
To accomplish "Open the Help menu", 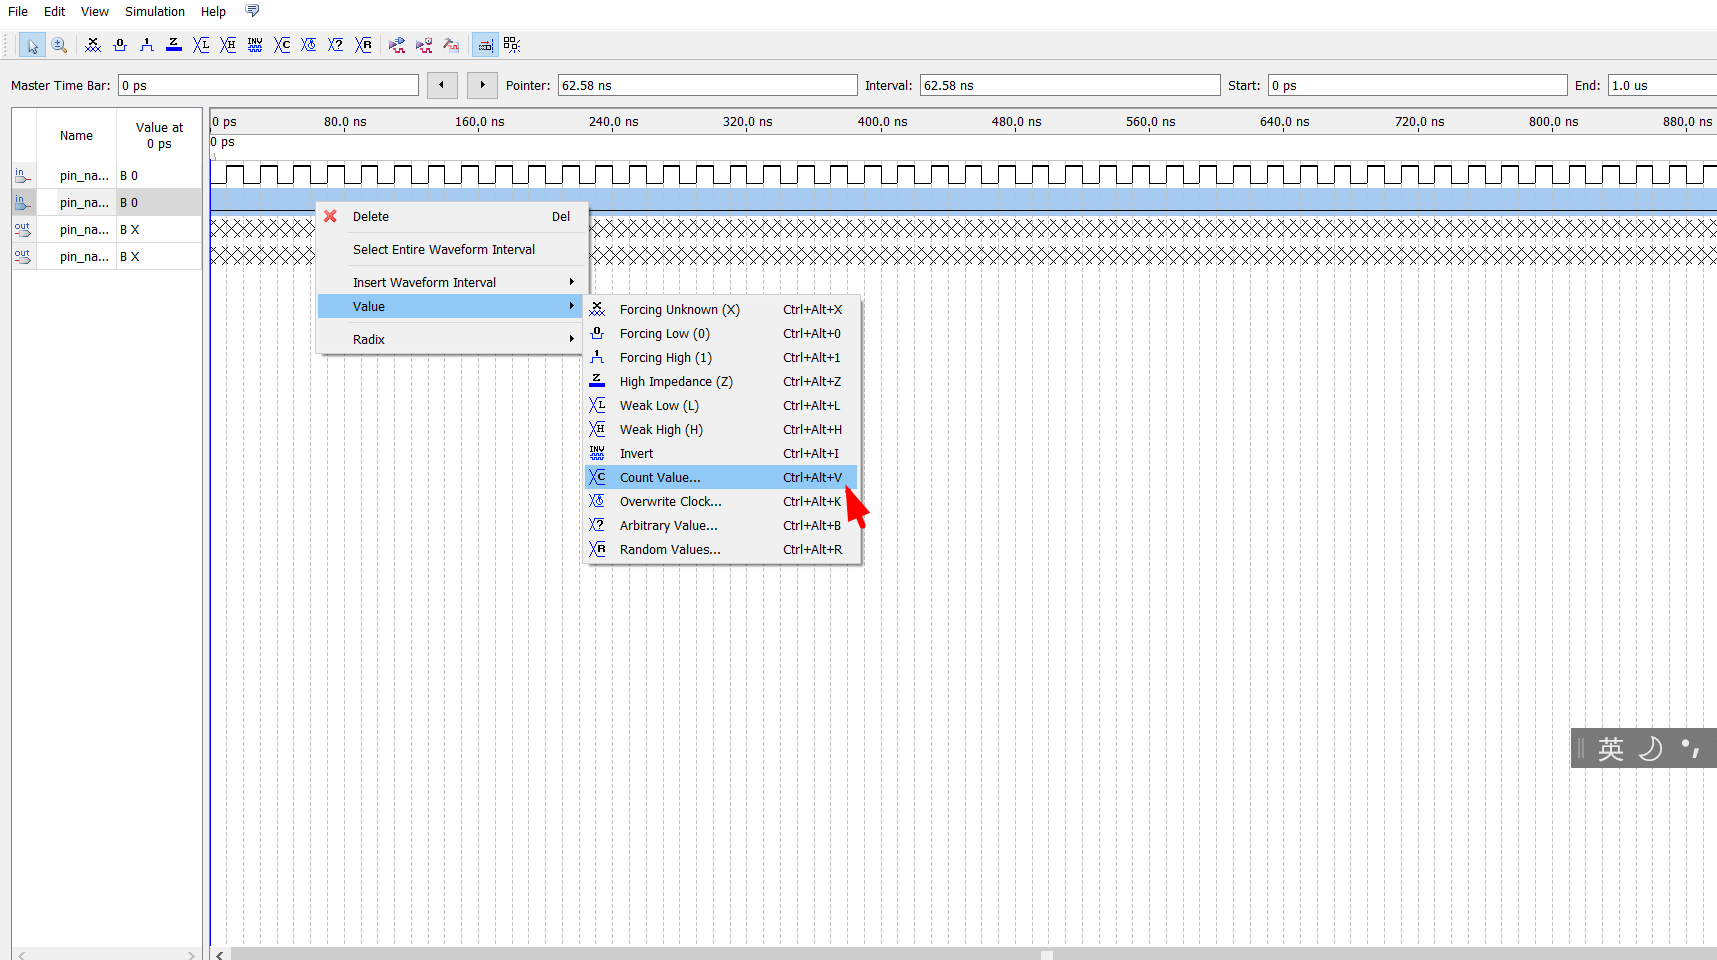I will [x=213, y=11].
